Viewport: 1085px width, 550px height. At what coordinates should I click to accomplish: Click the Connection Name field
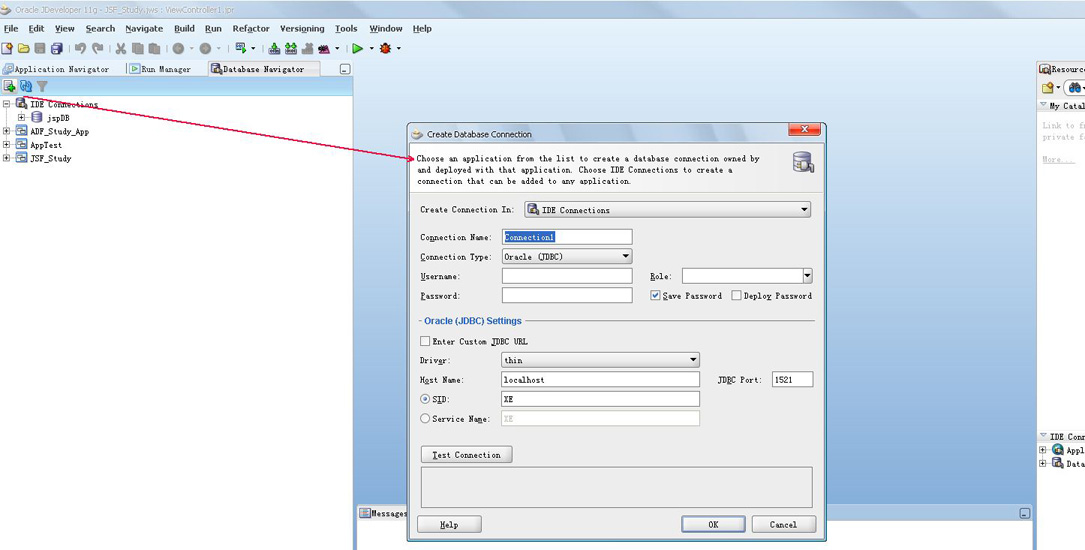click(x=567, y=237)
